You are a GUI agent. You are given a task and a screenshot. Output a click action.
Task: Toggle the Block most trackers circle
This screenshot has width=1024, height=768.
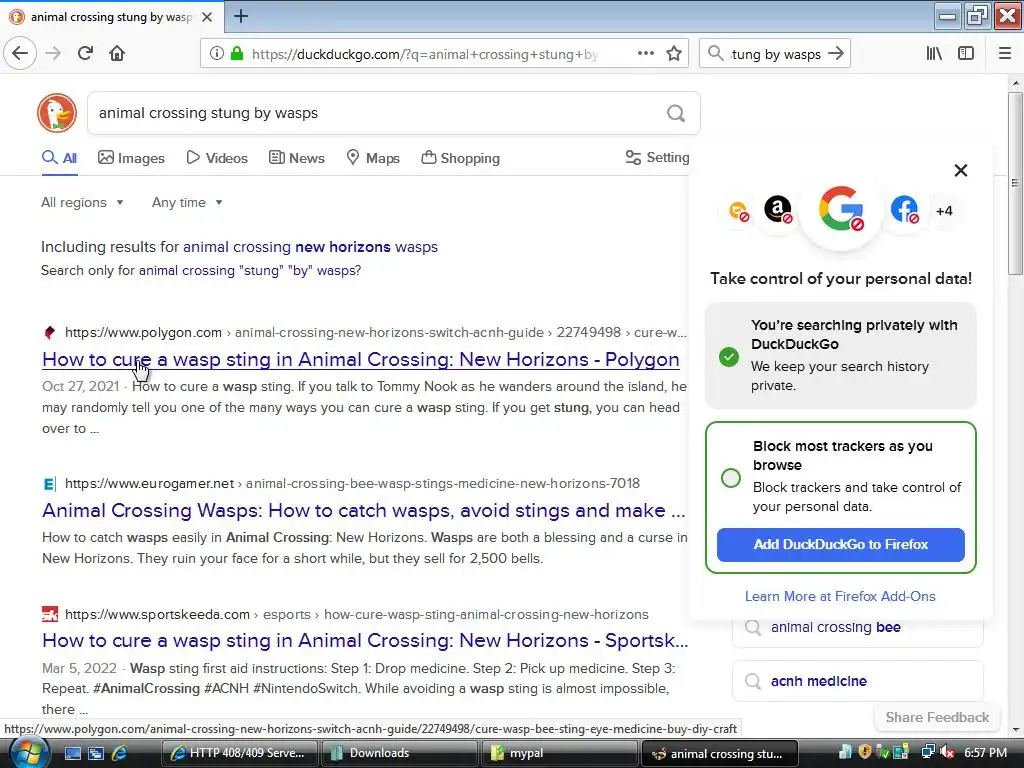[x=731, y=477]
